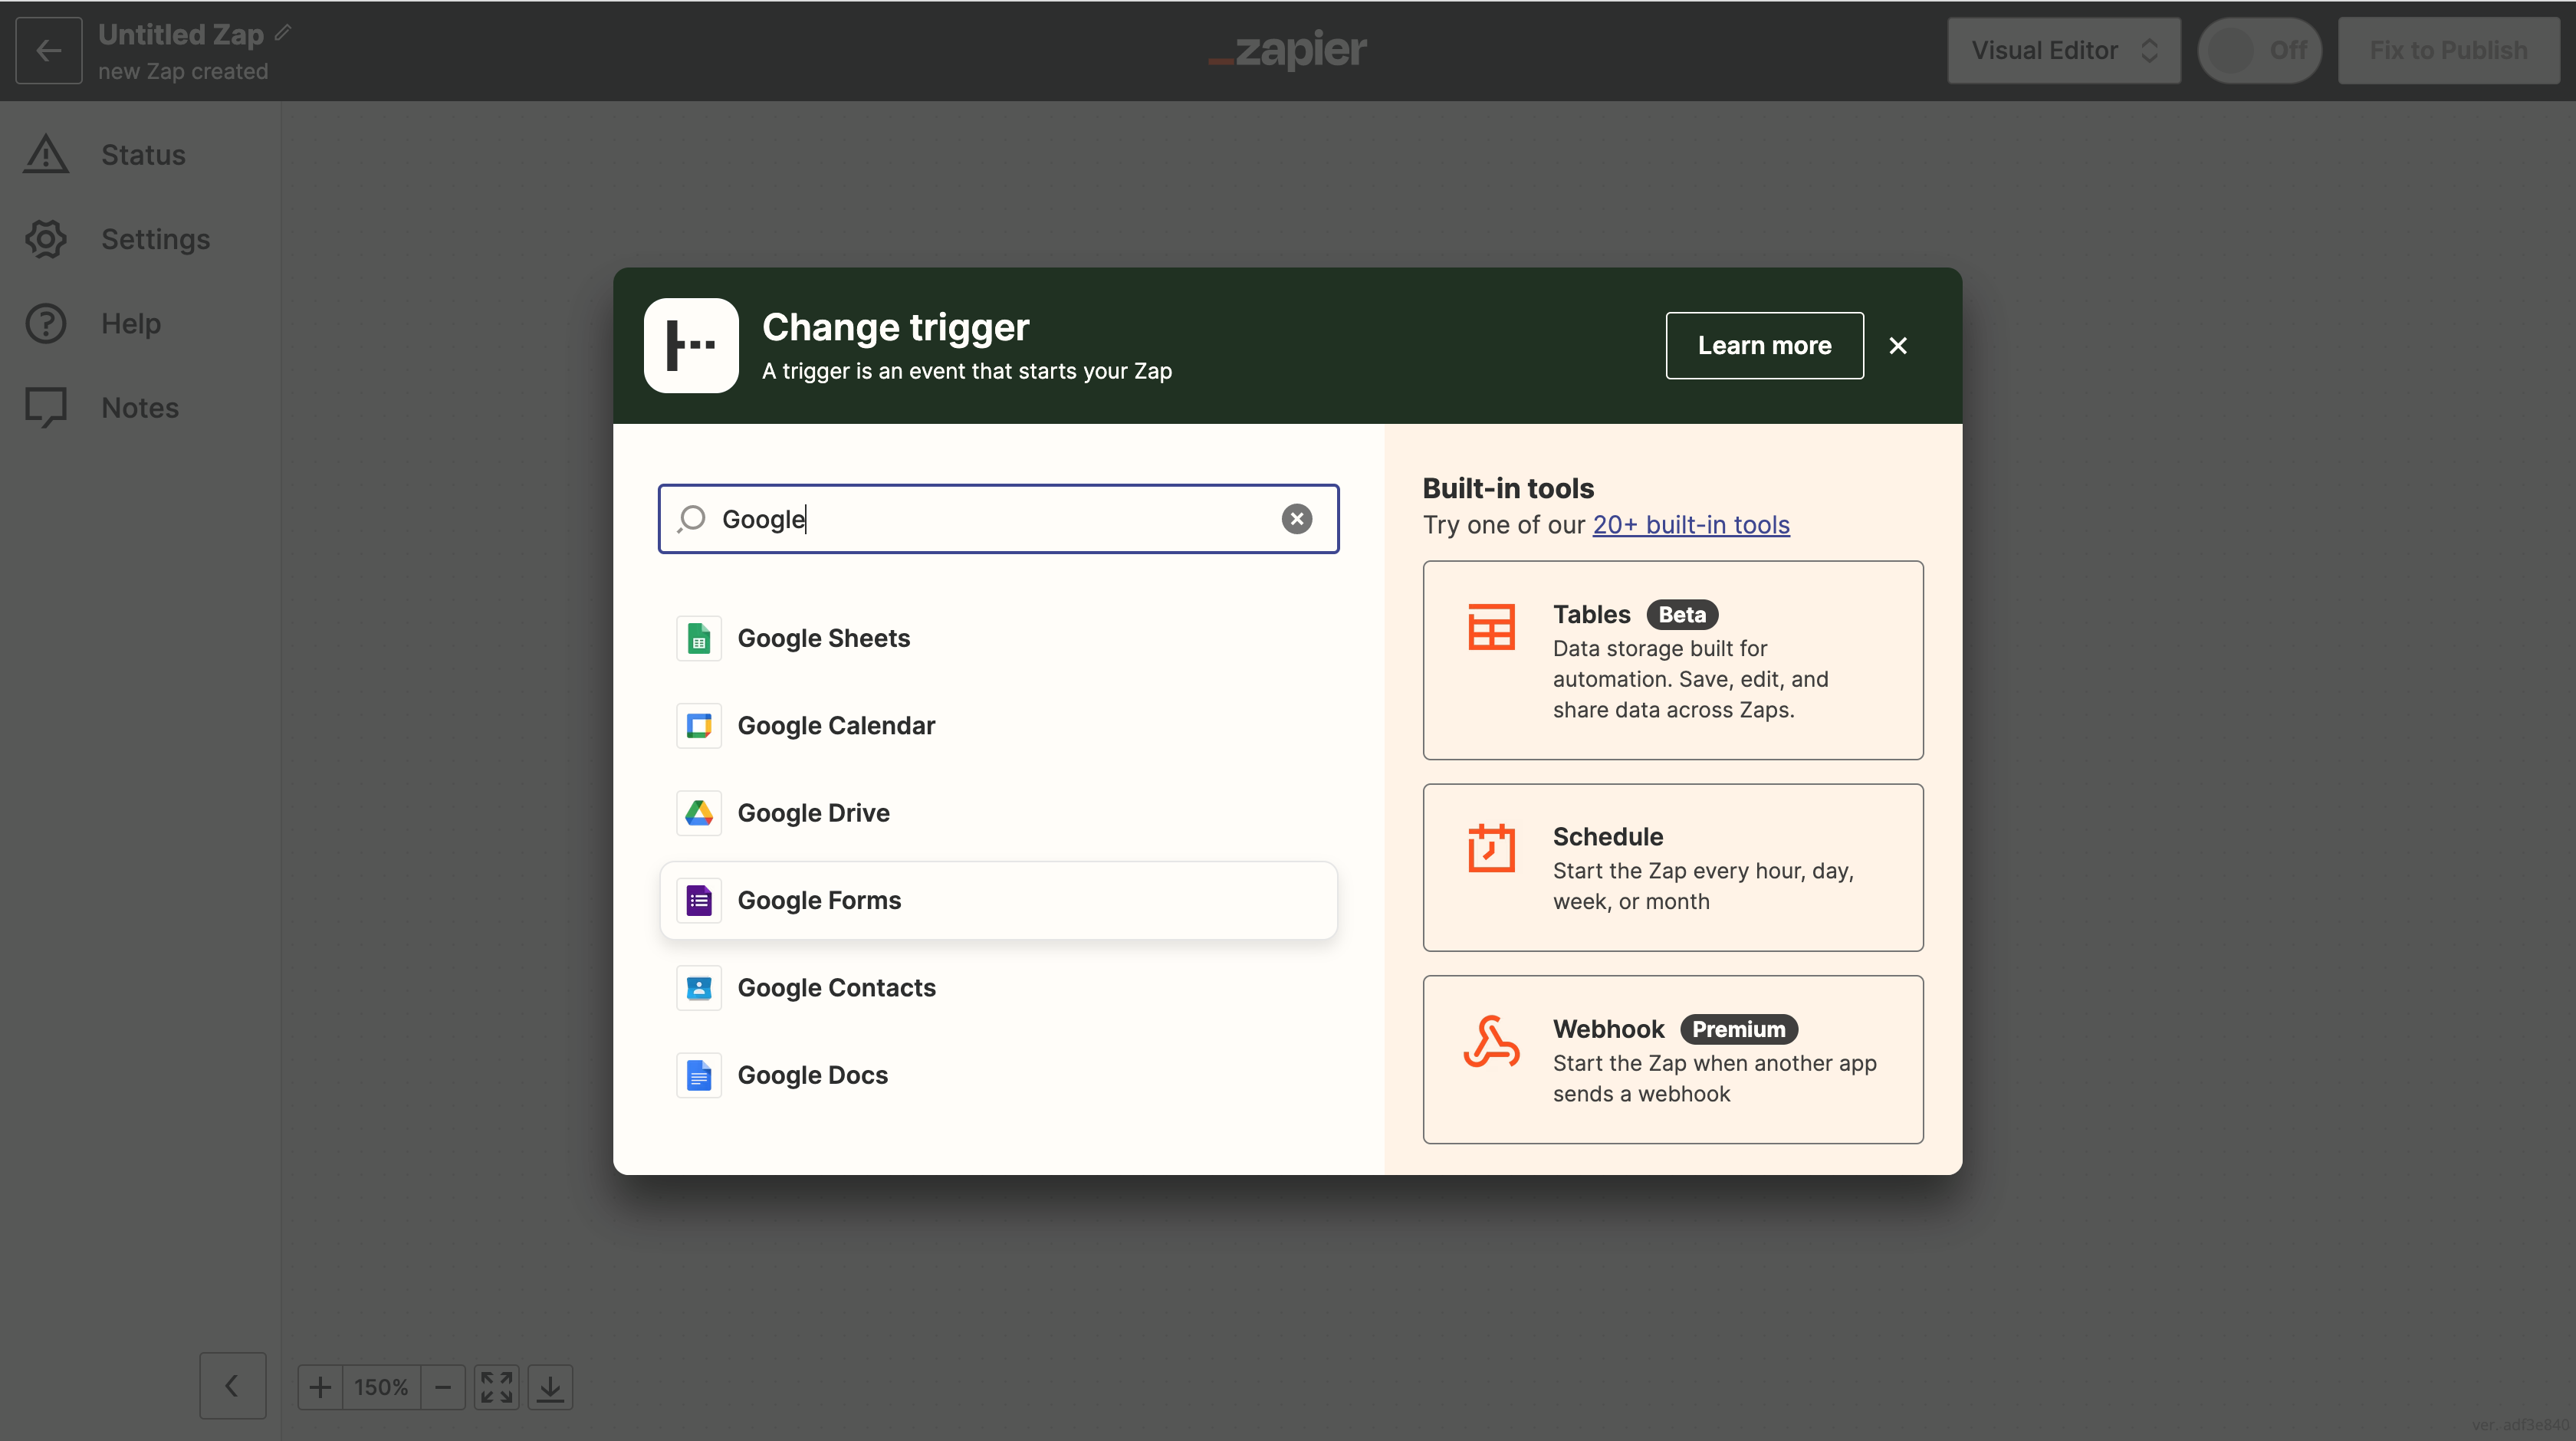
Task: Click the Webhook icon
Action: coord(1491,1041)
